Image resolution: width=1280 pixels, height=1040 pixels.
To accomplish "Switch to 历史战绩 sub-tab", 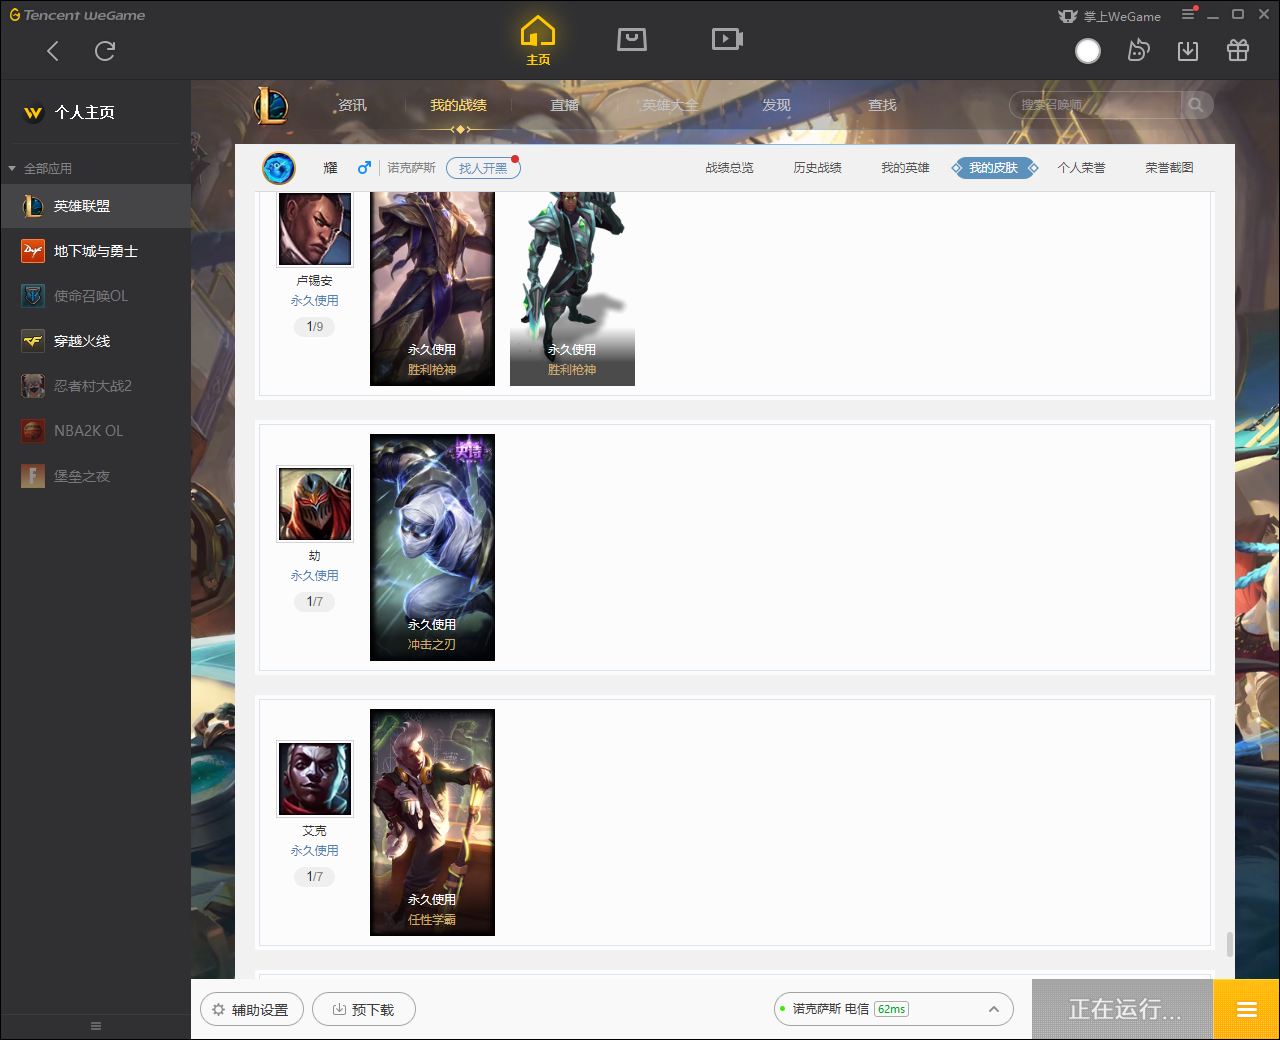I will pyautogui.click(x=817, y=168).
